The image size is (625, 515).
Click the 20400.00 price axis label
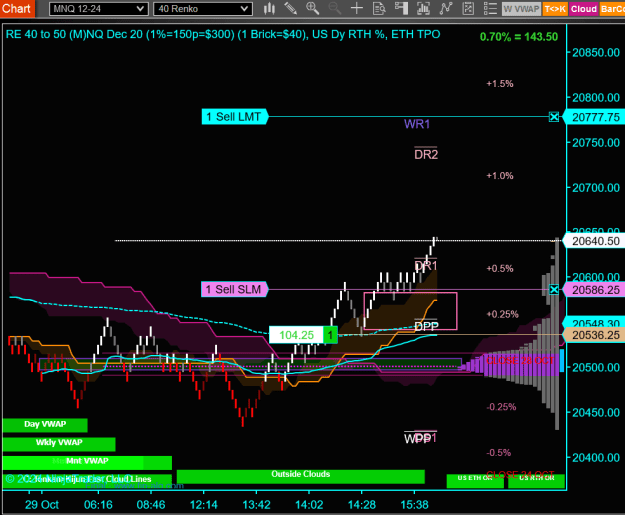click(x=596, y=458)
